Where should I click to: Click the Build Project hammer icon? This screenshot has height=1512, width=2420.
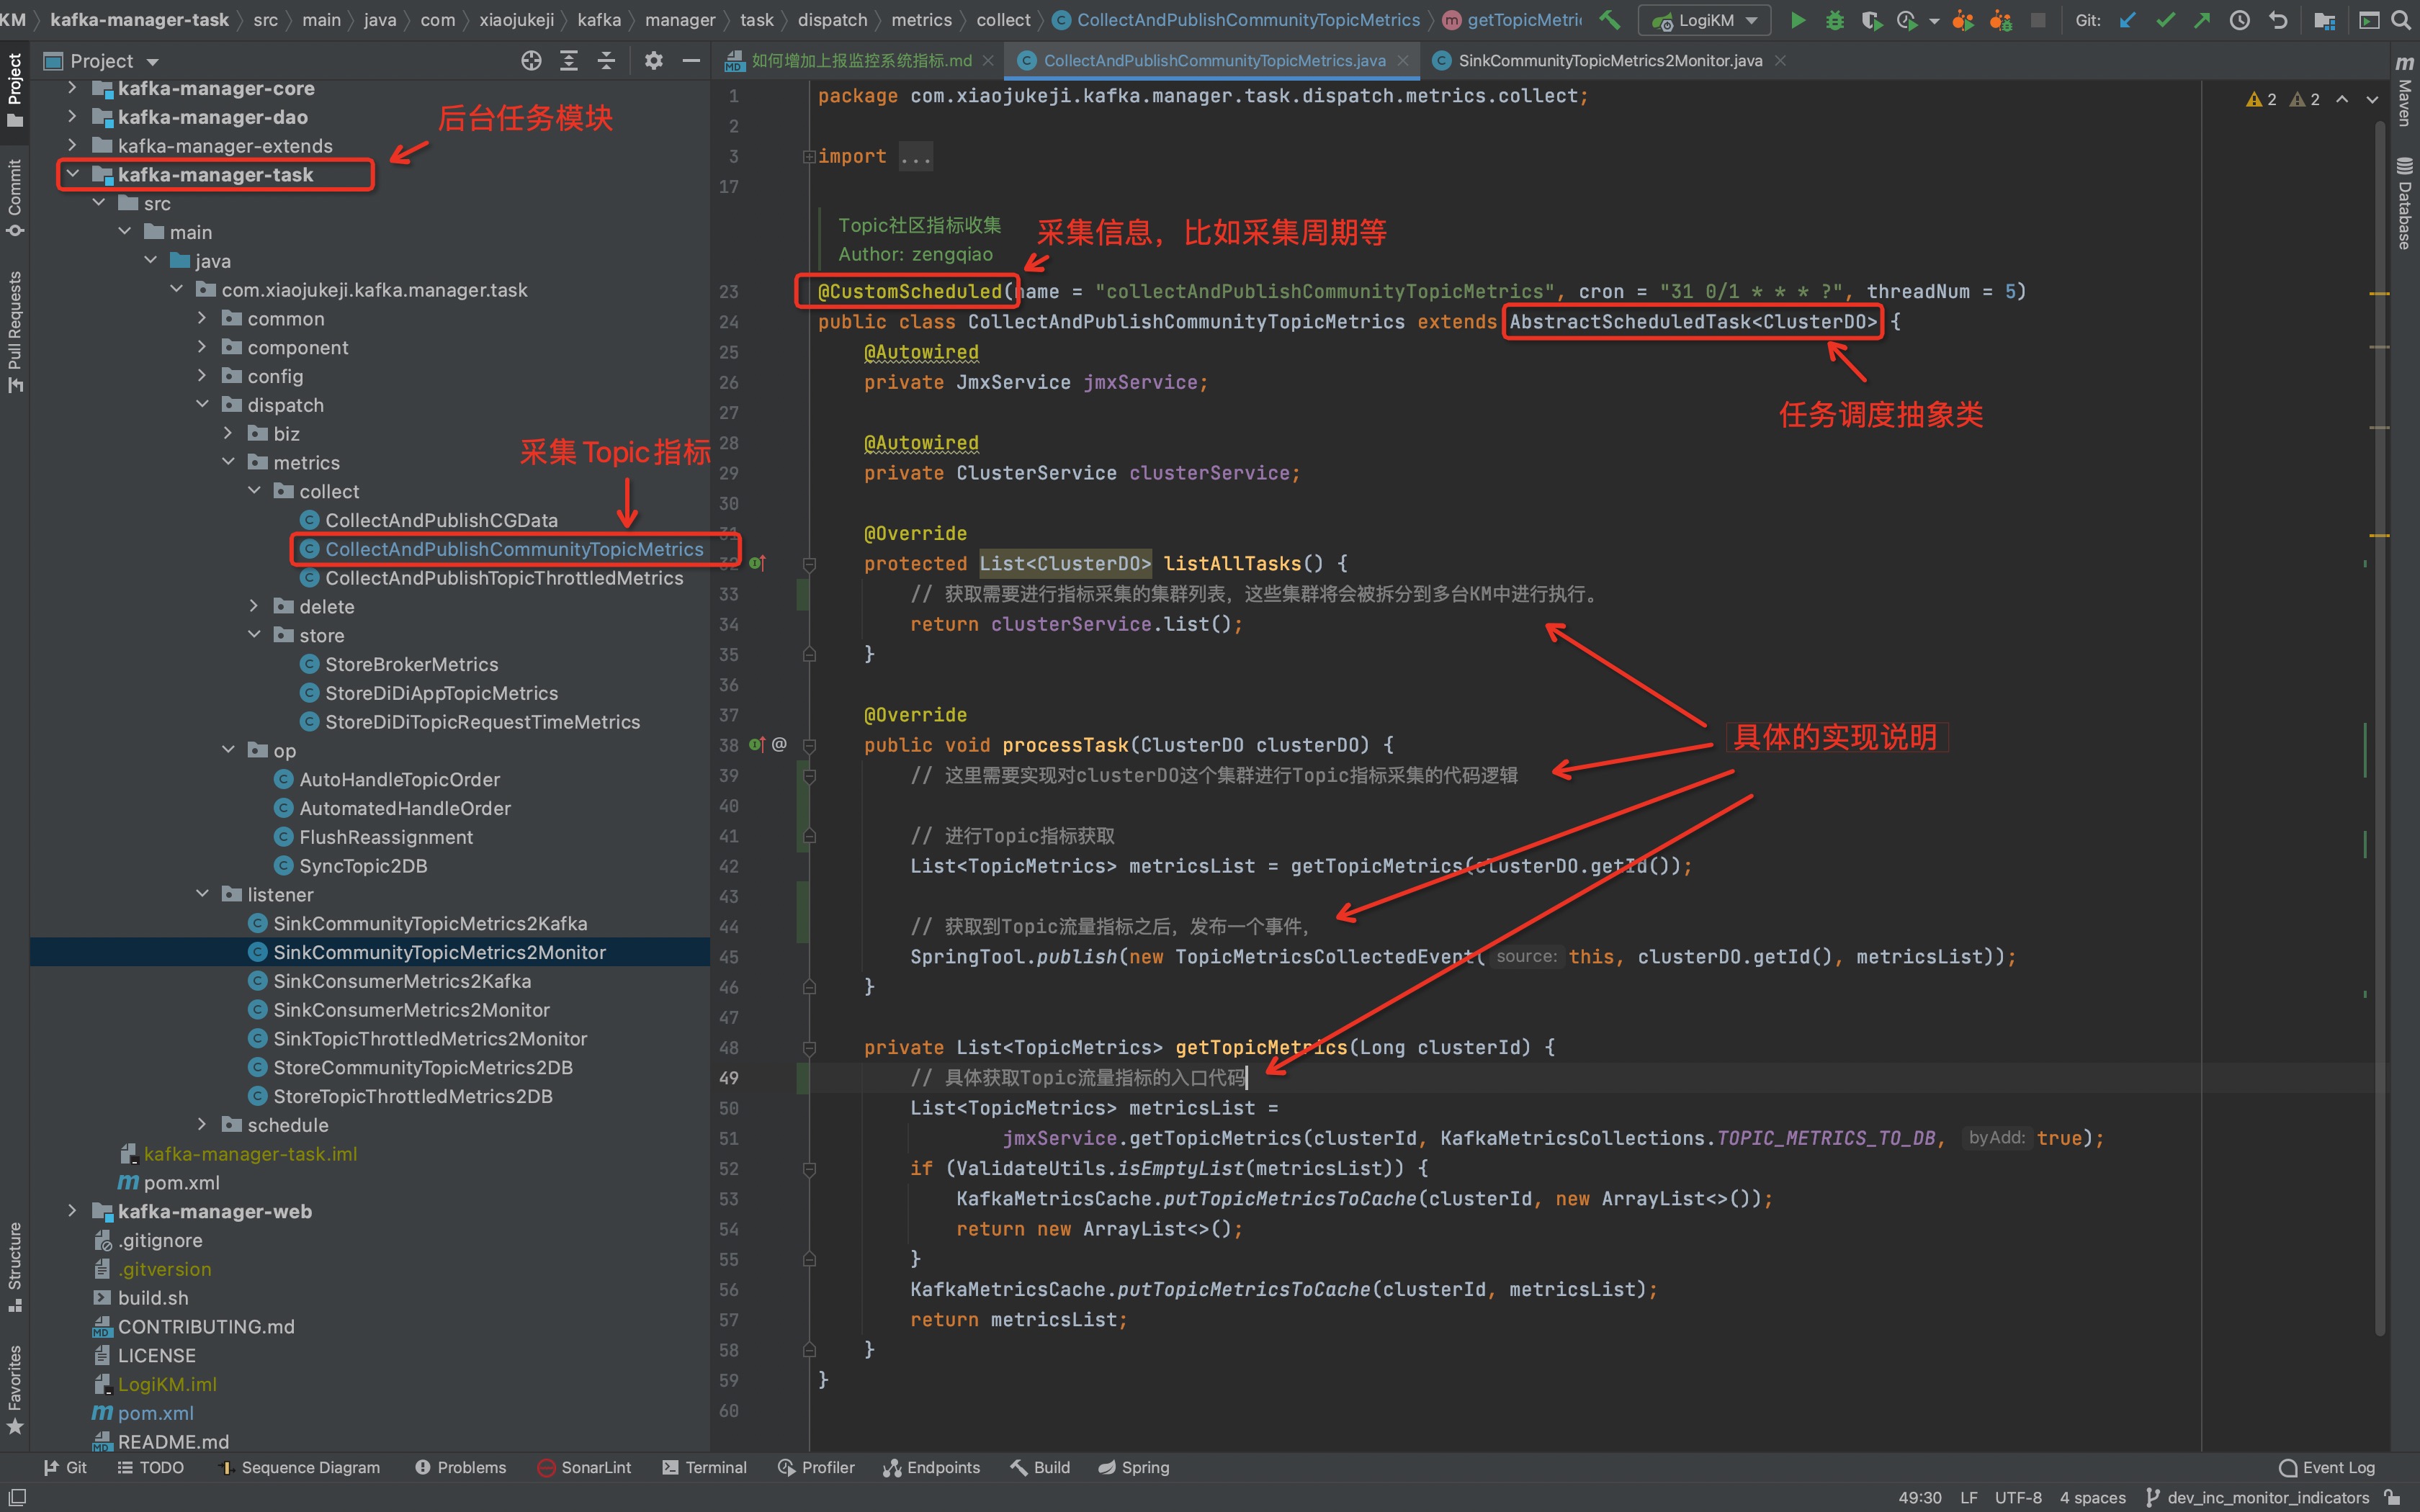tap(1610, 20)
